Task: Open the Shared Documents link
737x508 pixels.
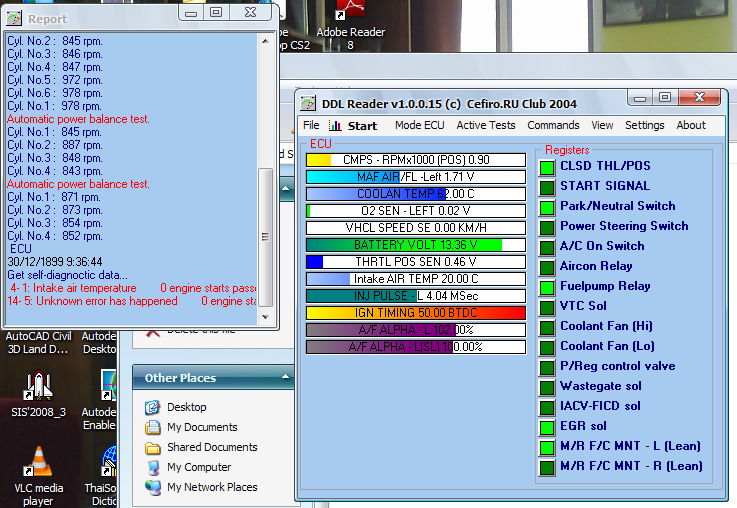Action: coord(212,447)
